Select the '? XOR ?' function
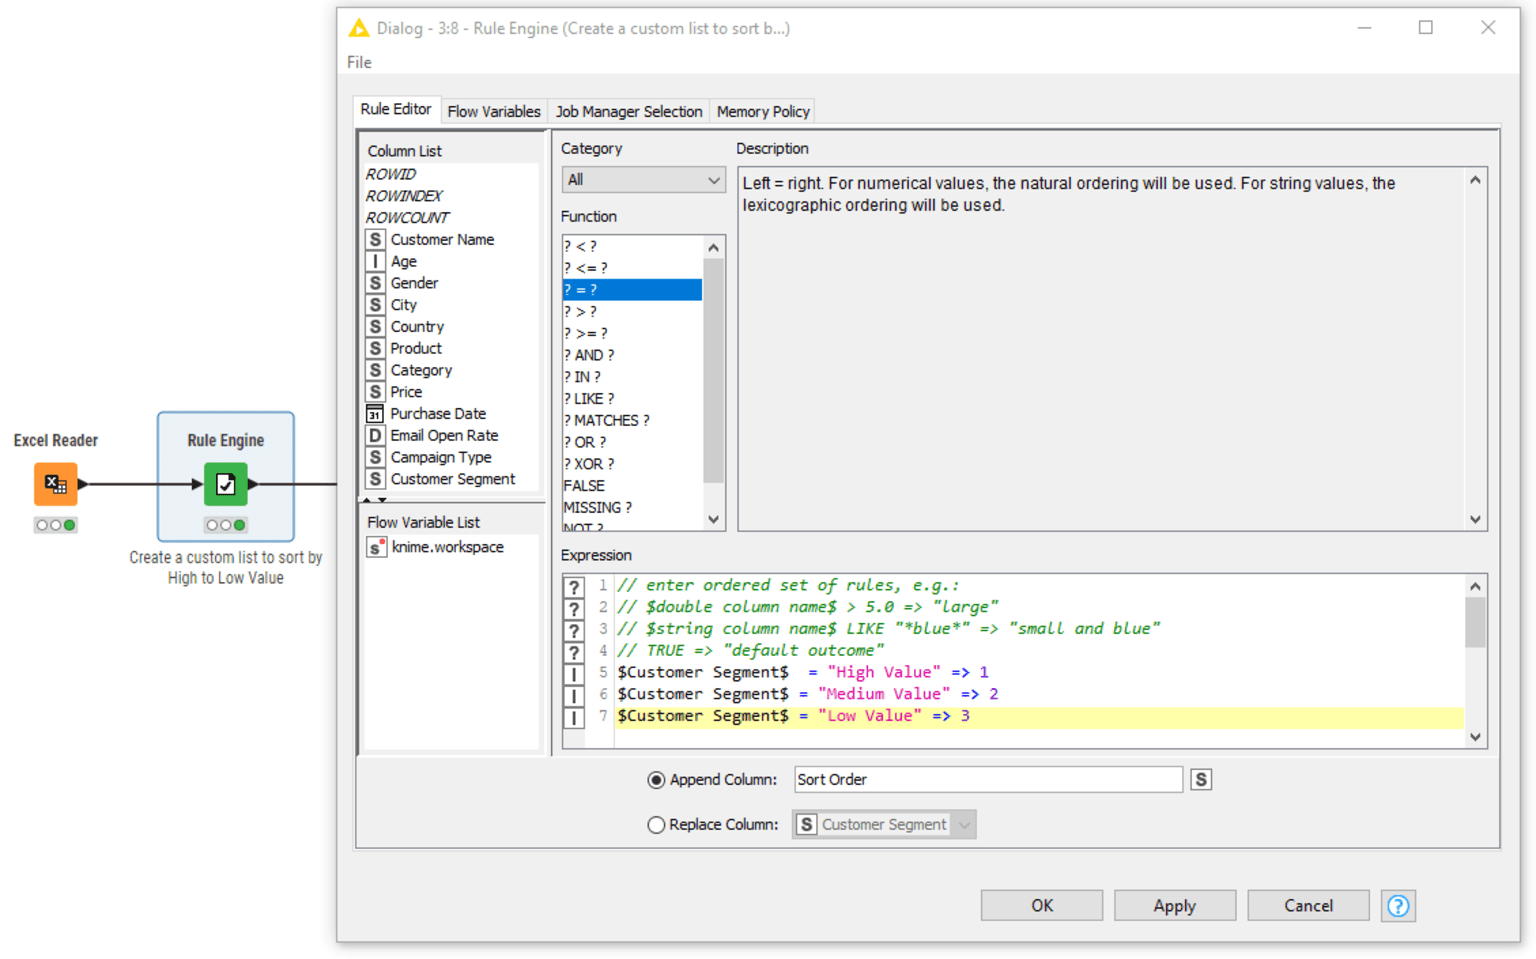This screenshot has width=1536, height=959. (632, 464)
